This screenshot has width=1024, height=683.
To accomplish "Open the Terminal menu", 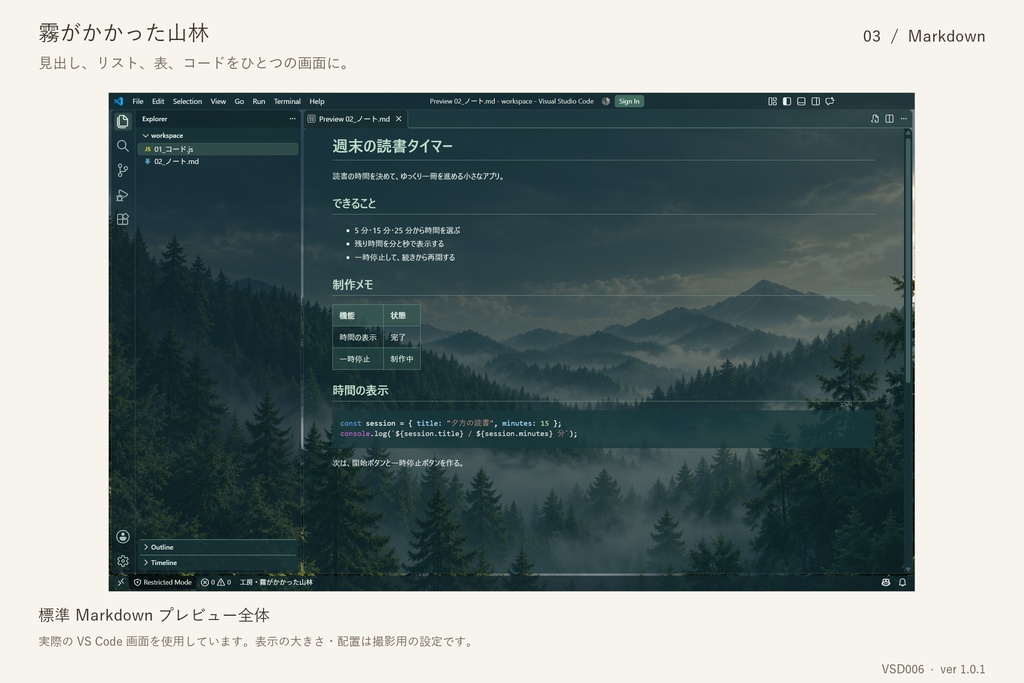I will (287, 101).
